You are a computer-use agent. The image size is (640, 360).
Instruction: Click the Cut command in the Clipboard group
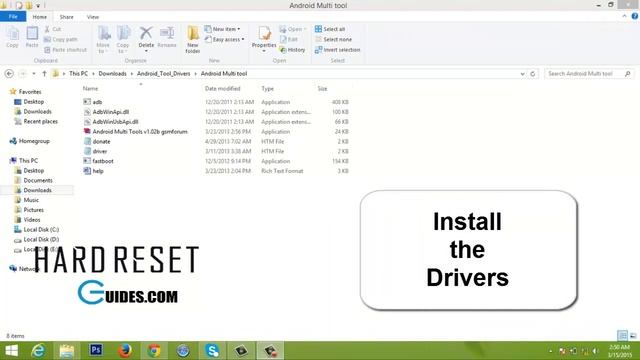point(53,29)
